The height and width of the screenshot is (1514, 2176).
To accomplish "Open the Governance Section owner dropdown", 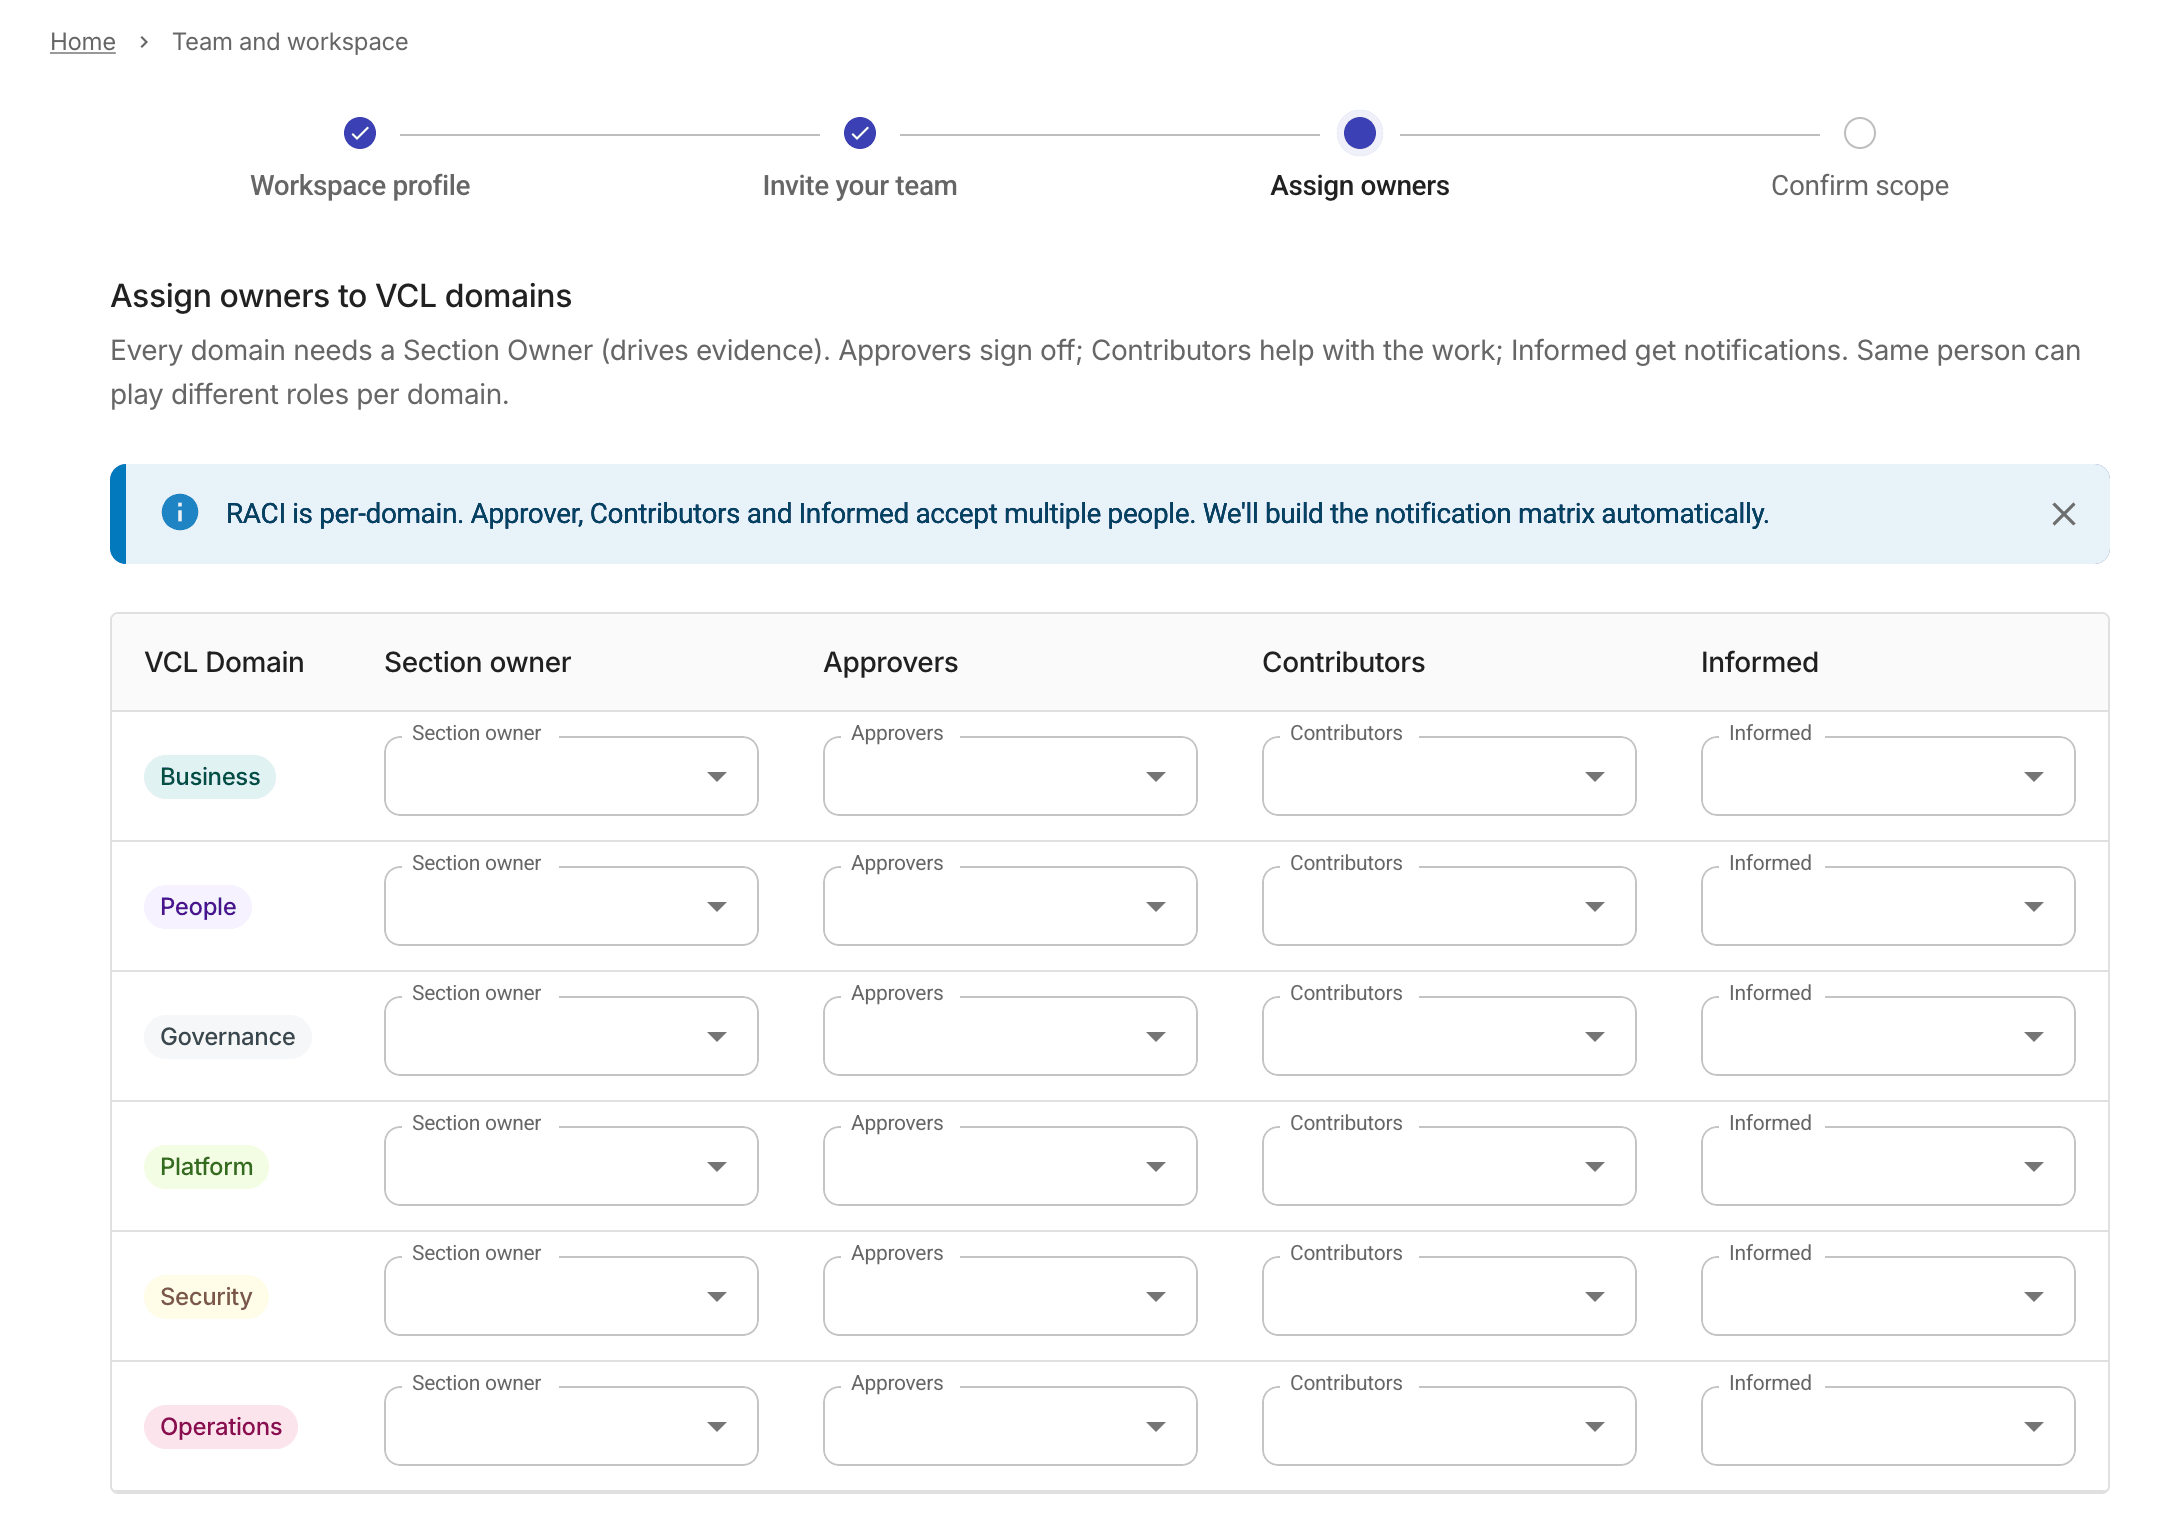I will pos(571,1036).
